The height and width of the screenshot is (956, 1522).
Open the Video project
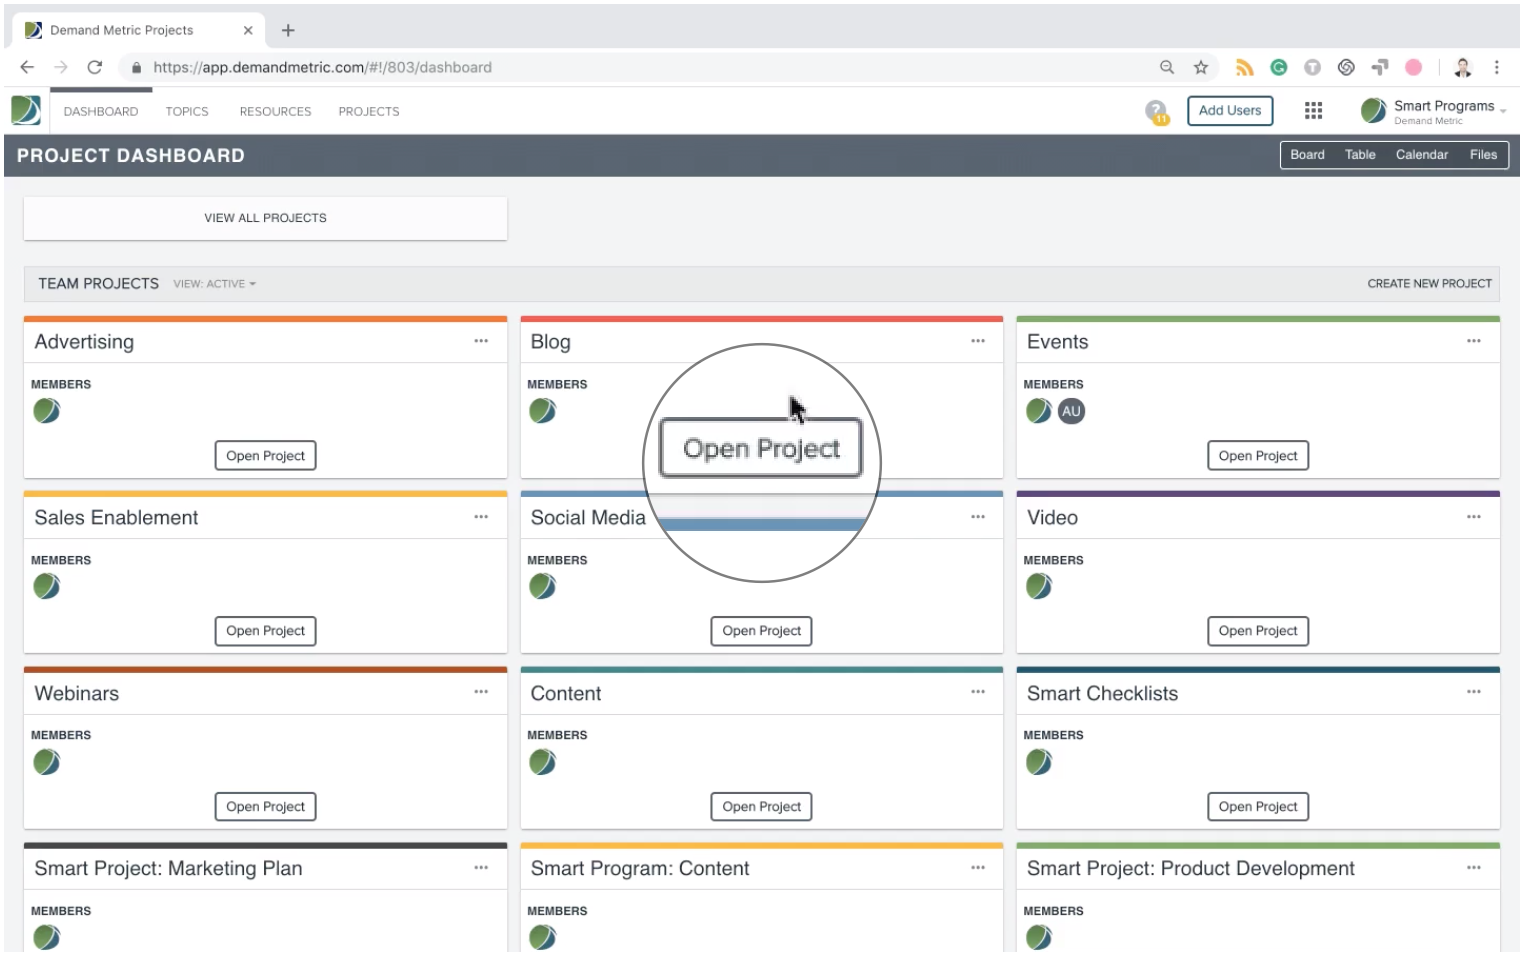click(x=1258, y=631)
